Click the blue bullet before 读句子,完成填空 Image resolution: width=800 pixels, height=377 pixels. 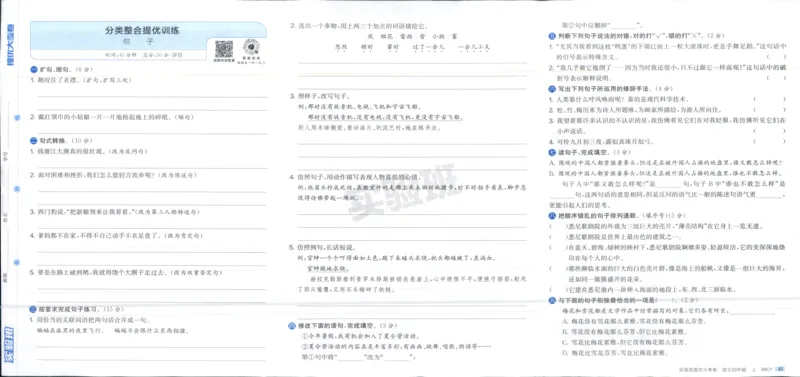pyautogui.click(x=552, y=152)
